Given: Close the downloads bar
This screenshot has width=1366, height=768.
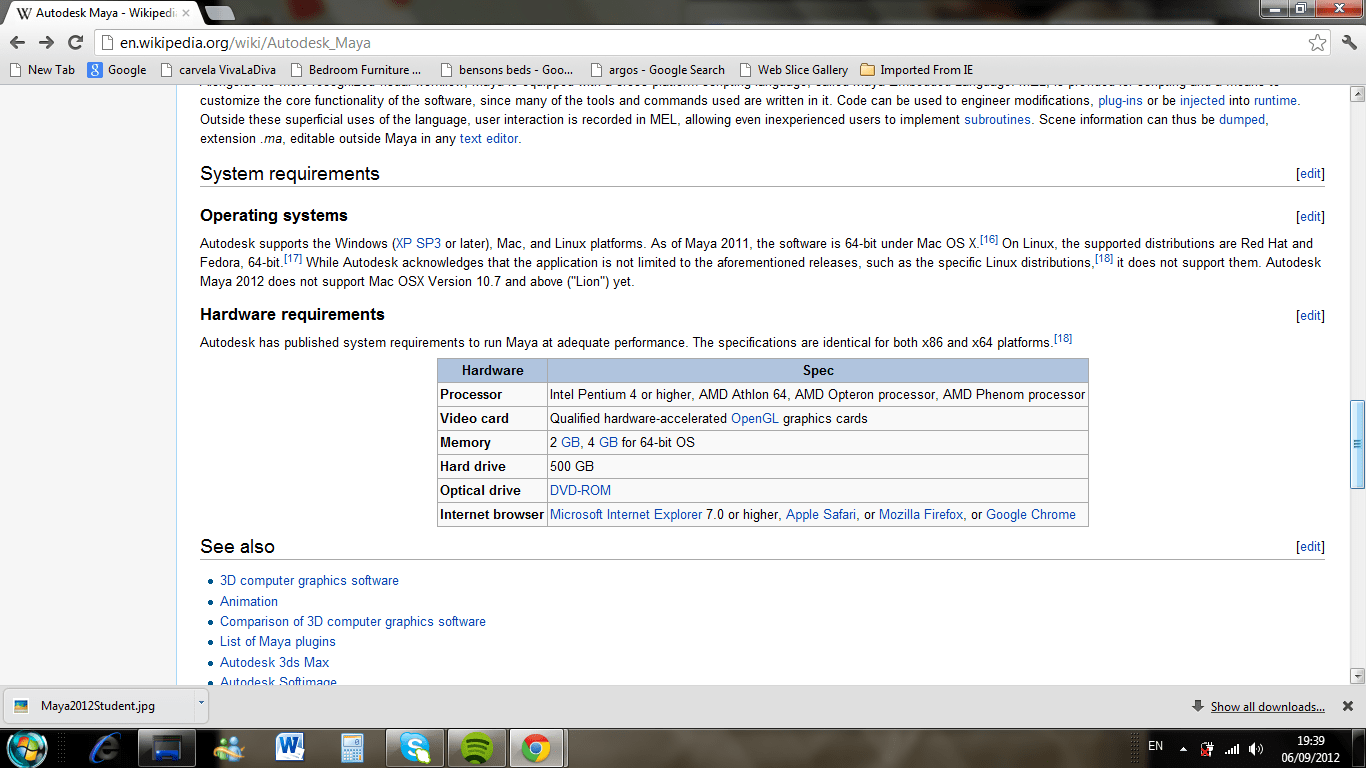Looking at the screenshot, I should pyautogui.click(x=1348, y=706).
